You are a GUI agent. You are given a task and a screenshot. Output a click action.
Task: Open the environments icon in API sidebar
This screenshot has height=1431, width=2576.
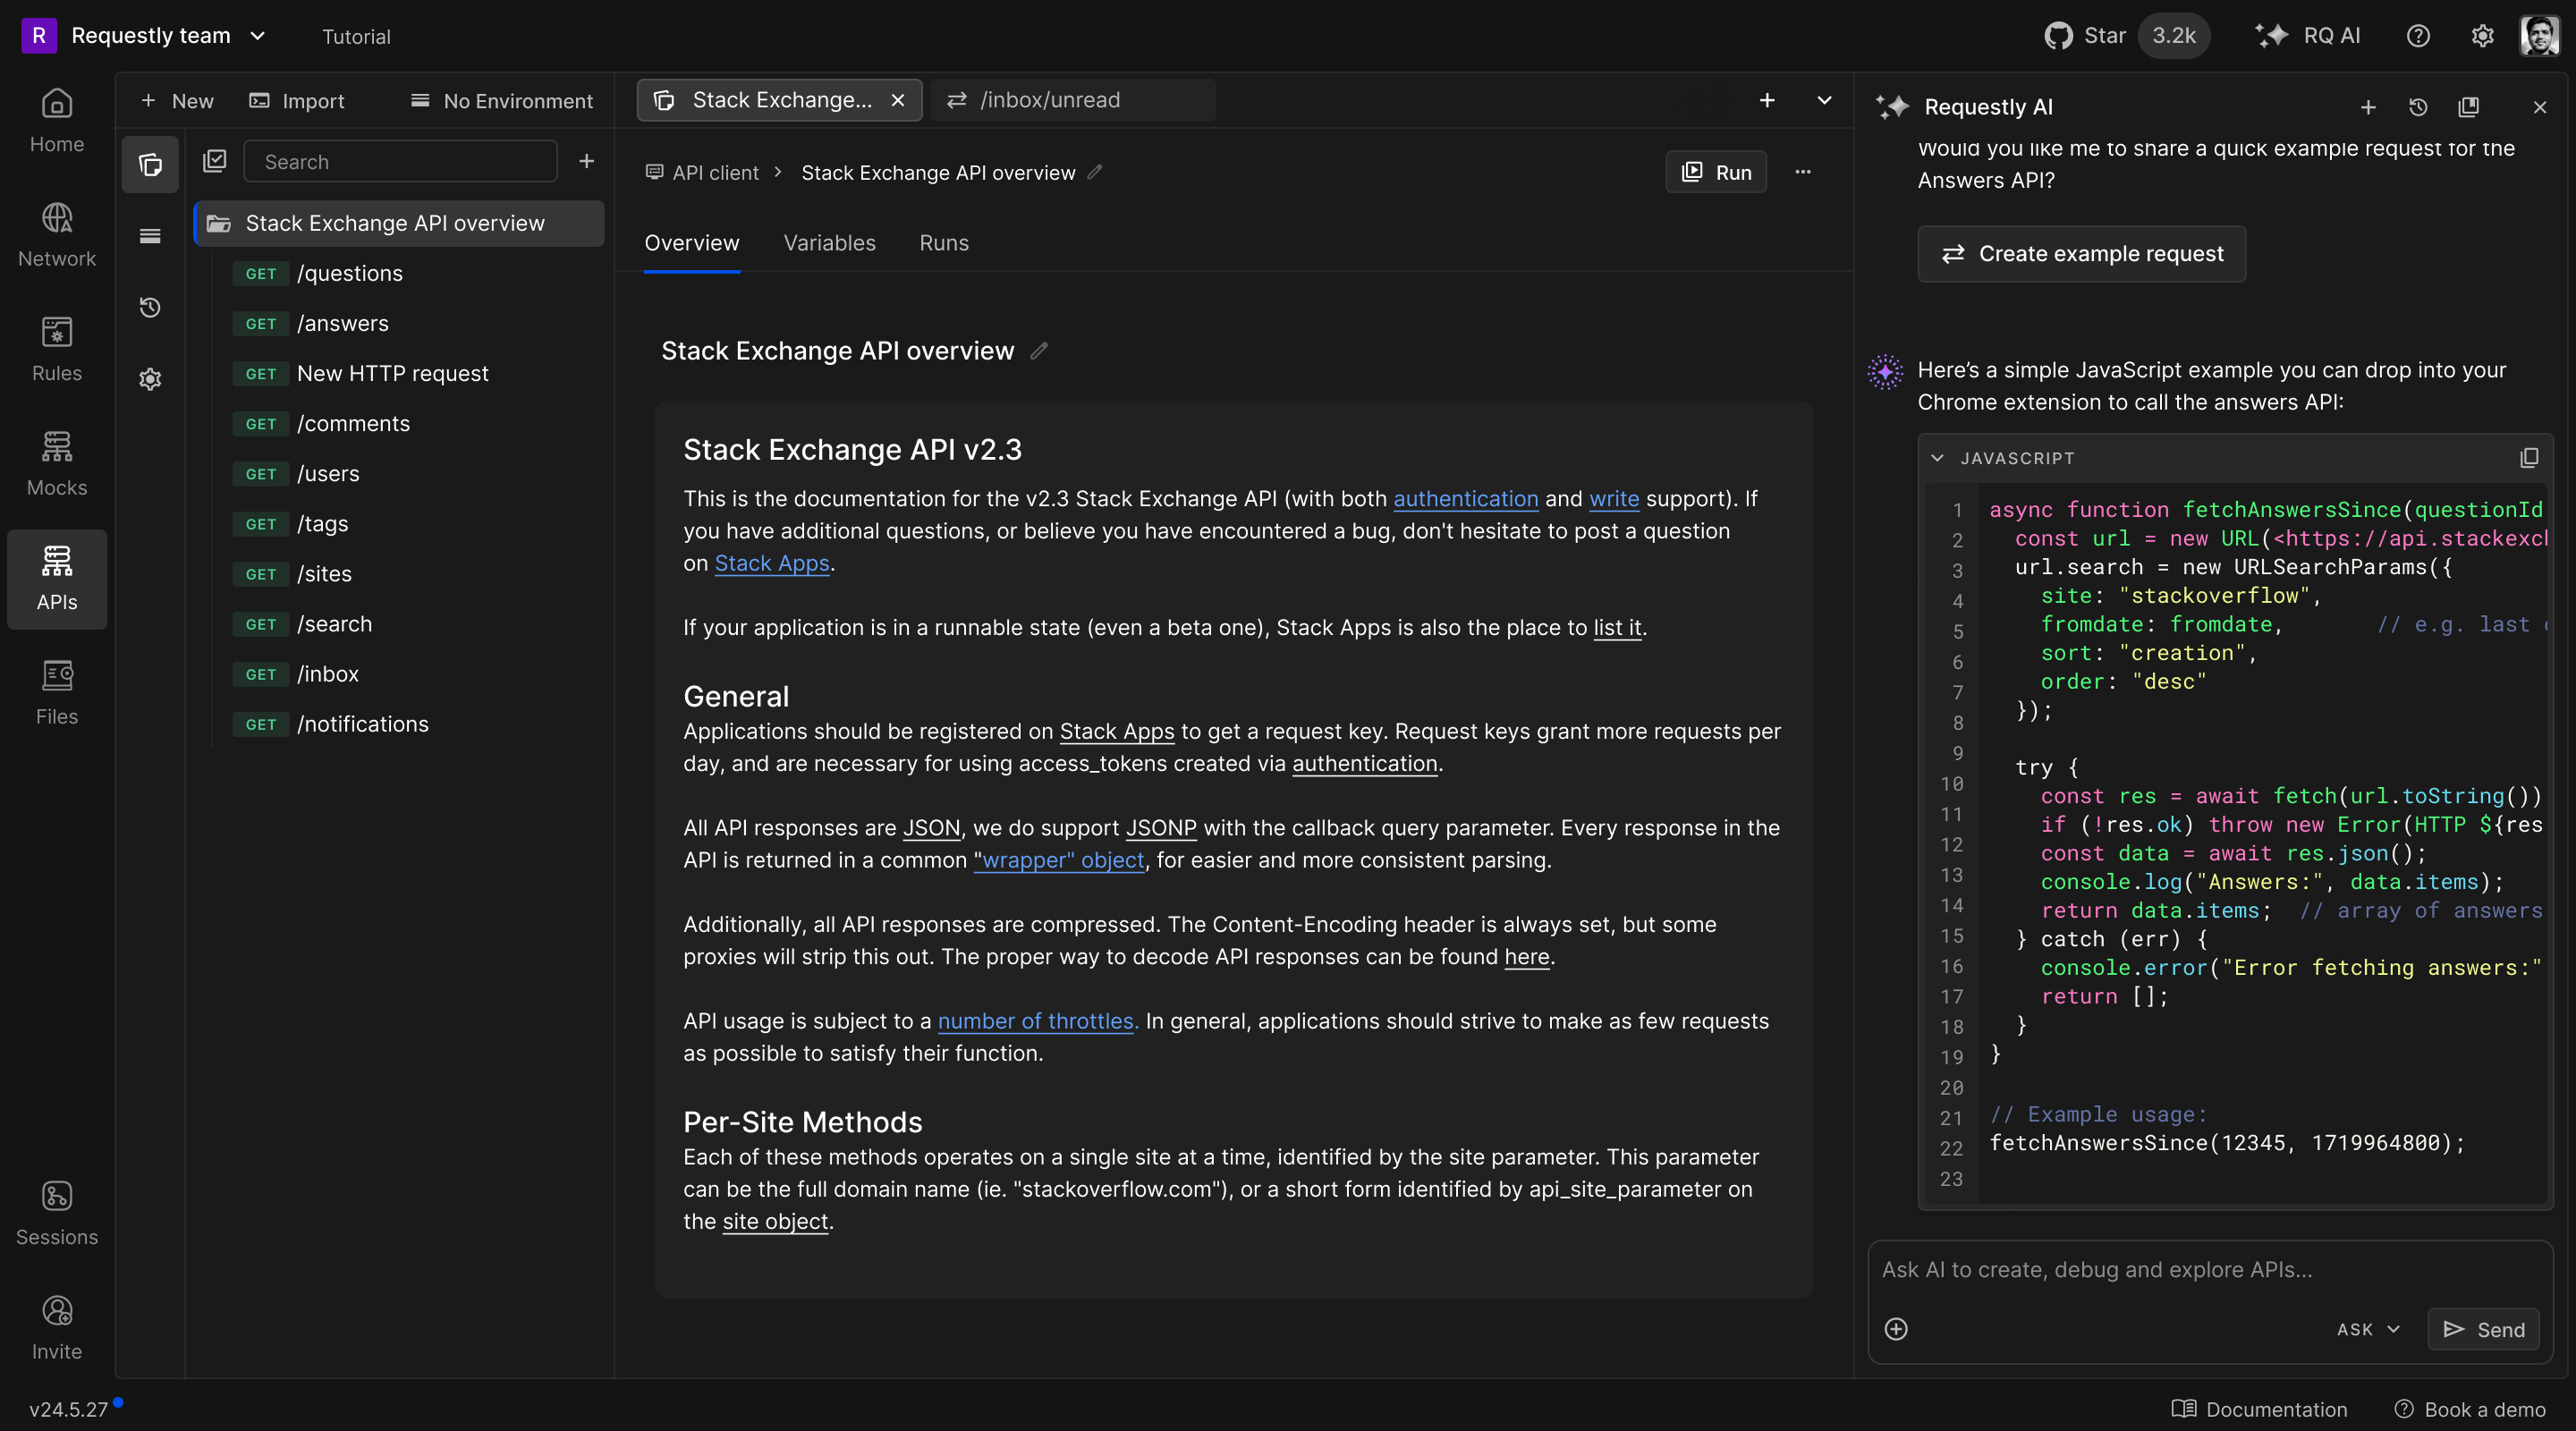tap(150, 236)
